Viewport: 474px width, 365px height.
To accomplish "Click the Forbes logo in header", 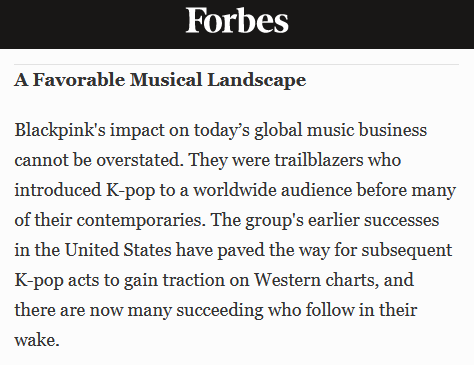I will pyautogui.click(x=237, y=21).
